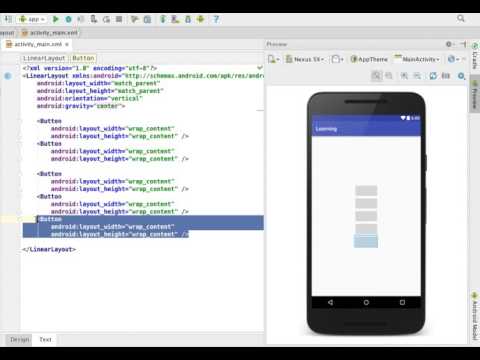
Task: Toggle the Preview side tool window tab
Action: (475, 94)
